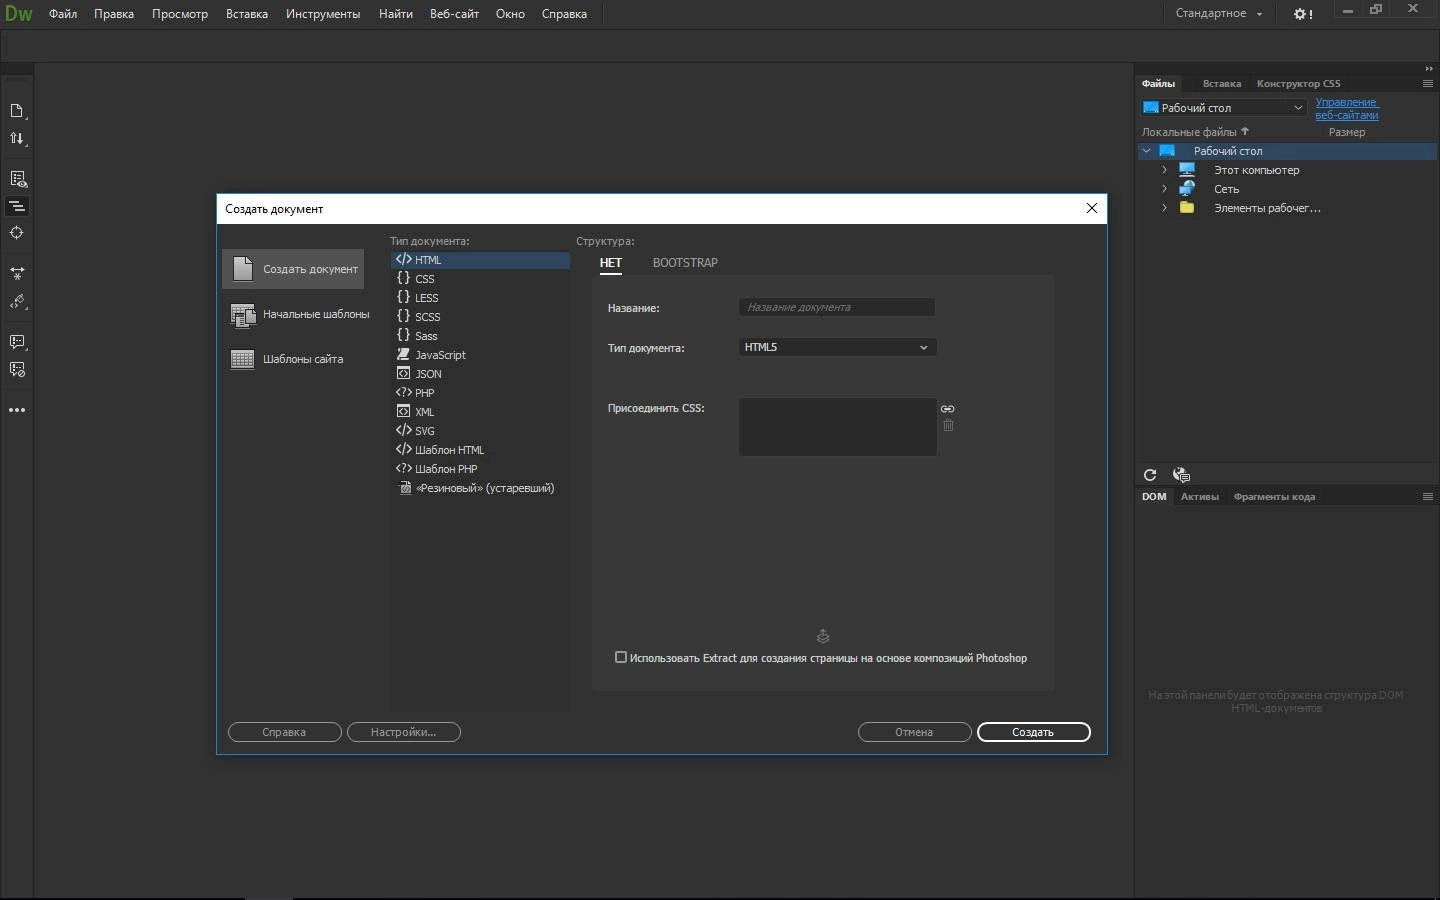Image resolution: width=1440 pixels, height=900 pixels.
Task: Switch to the Фрагменты кода tab
Action: tap(1274, 497)
